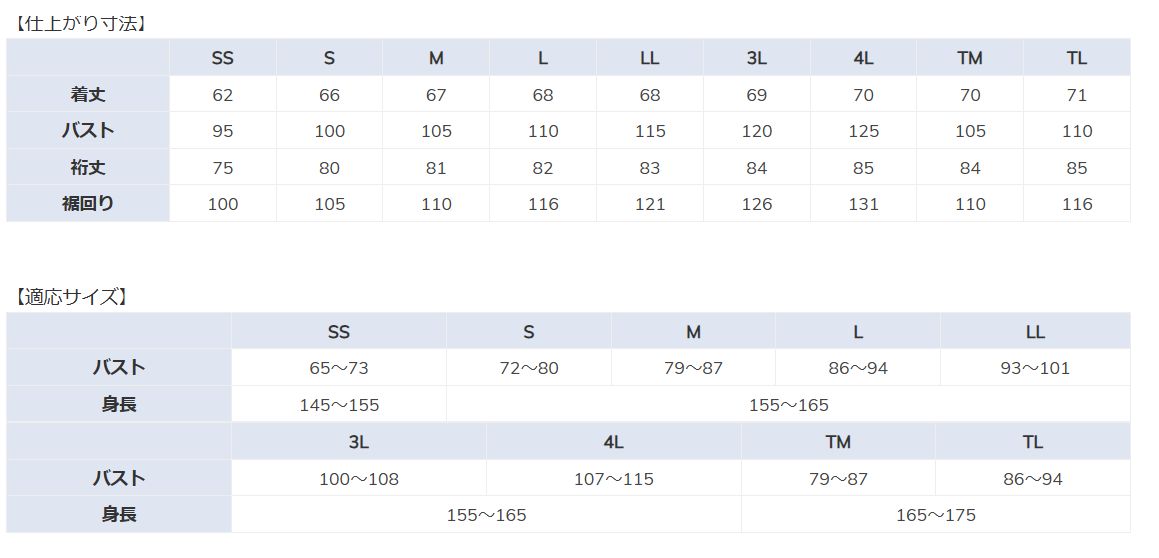Click the 着丈 row label

tap(88, 94)
